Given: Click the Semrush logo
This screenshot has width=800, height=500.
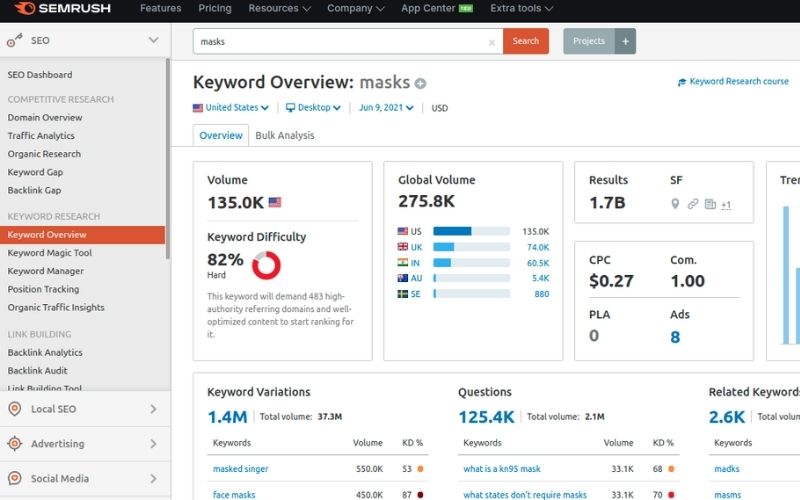Looking at the screenshot, I should pyautogui.click(x=62, y=8).
